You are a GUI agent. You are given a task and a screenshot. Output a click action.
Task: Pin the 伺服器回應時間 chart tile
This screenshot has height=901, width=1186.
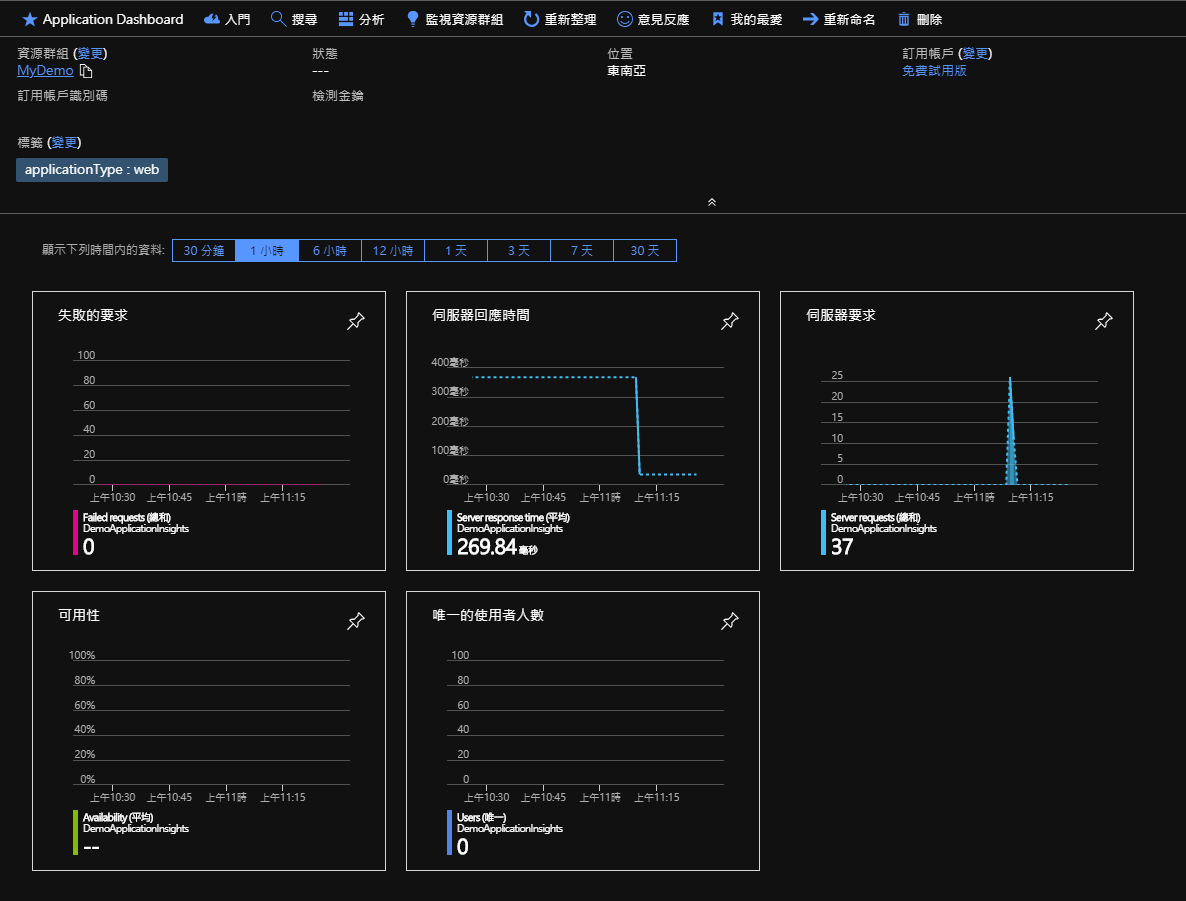pyautogui.click(x=730, y=321)
